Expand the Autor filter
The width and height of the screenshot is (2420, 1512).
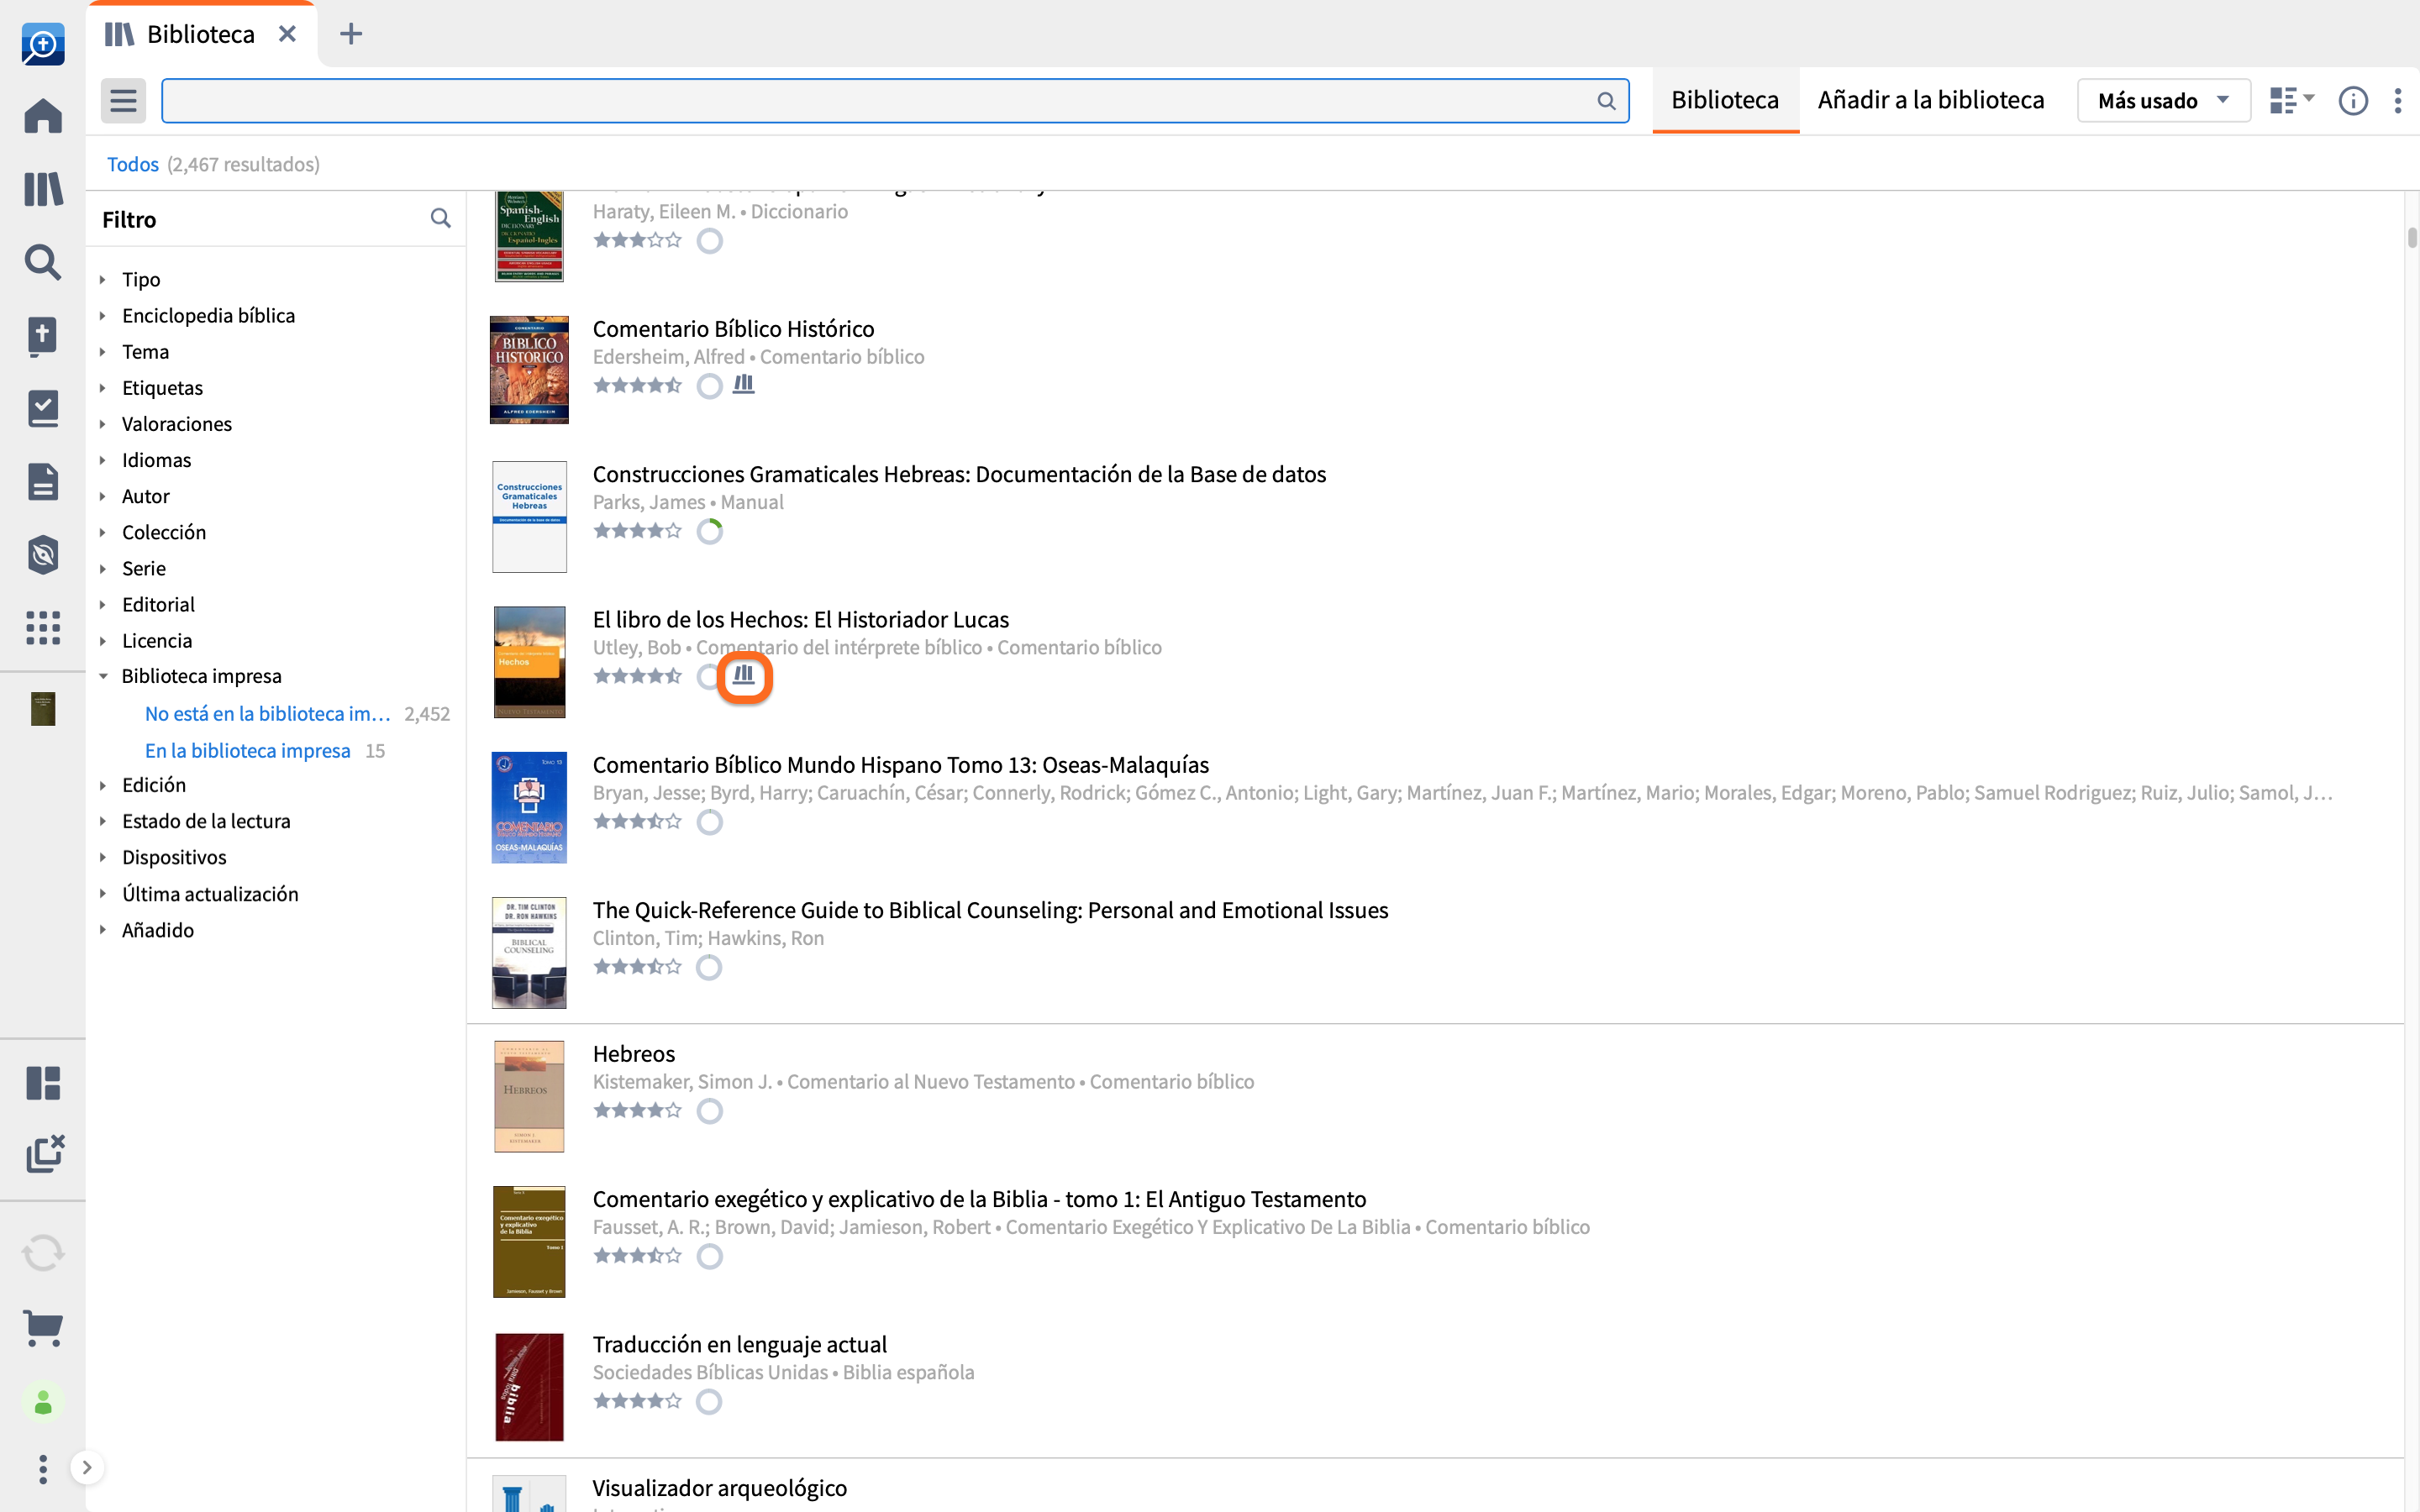coord(103,496)
